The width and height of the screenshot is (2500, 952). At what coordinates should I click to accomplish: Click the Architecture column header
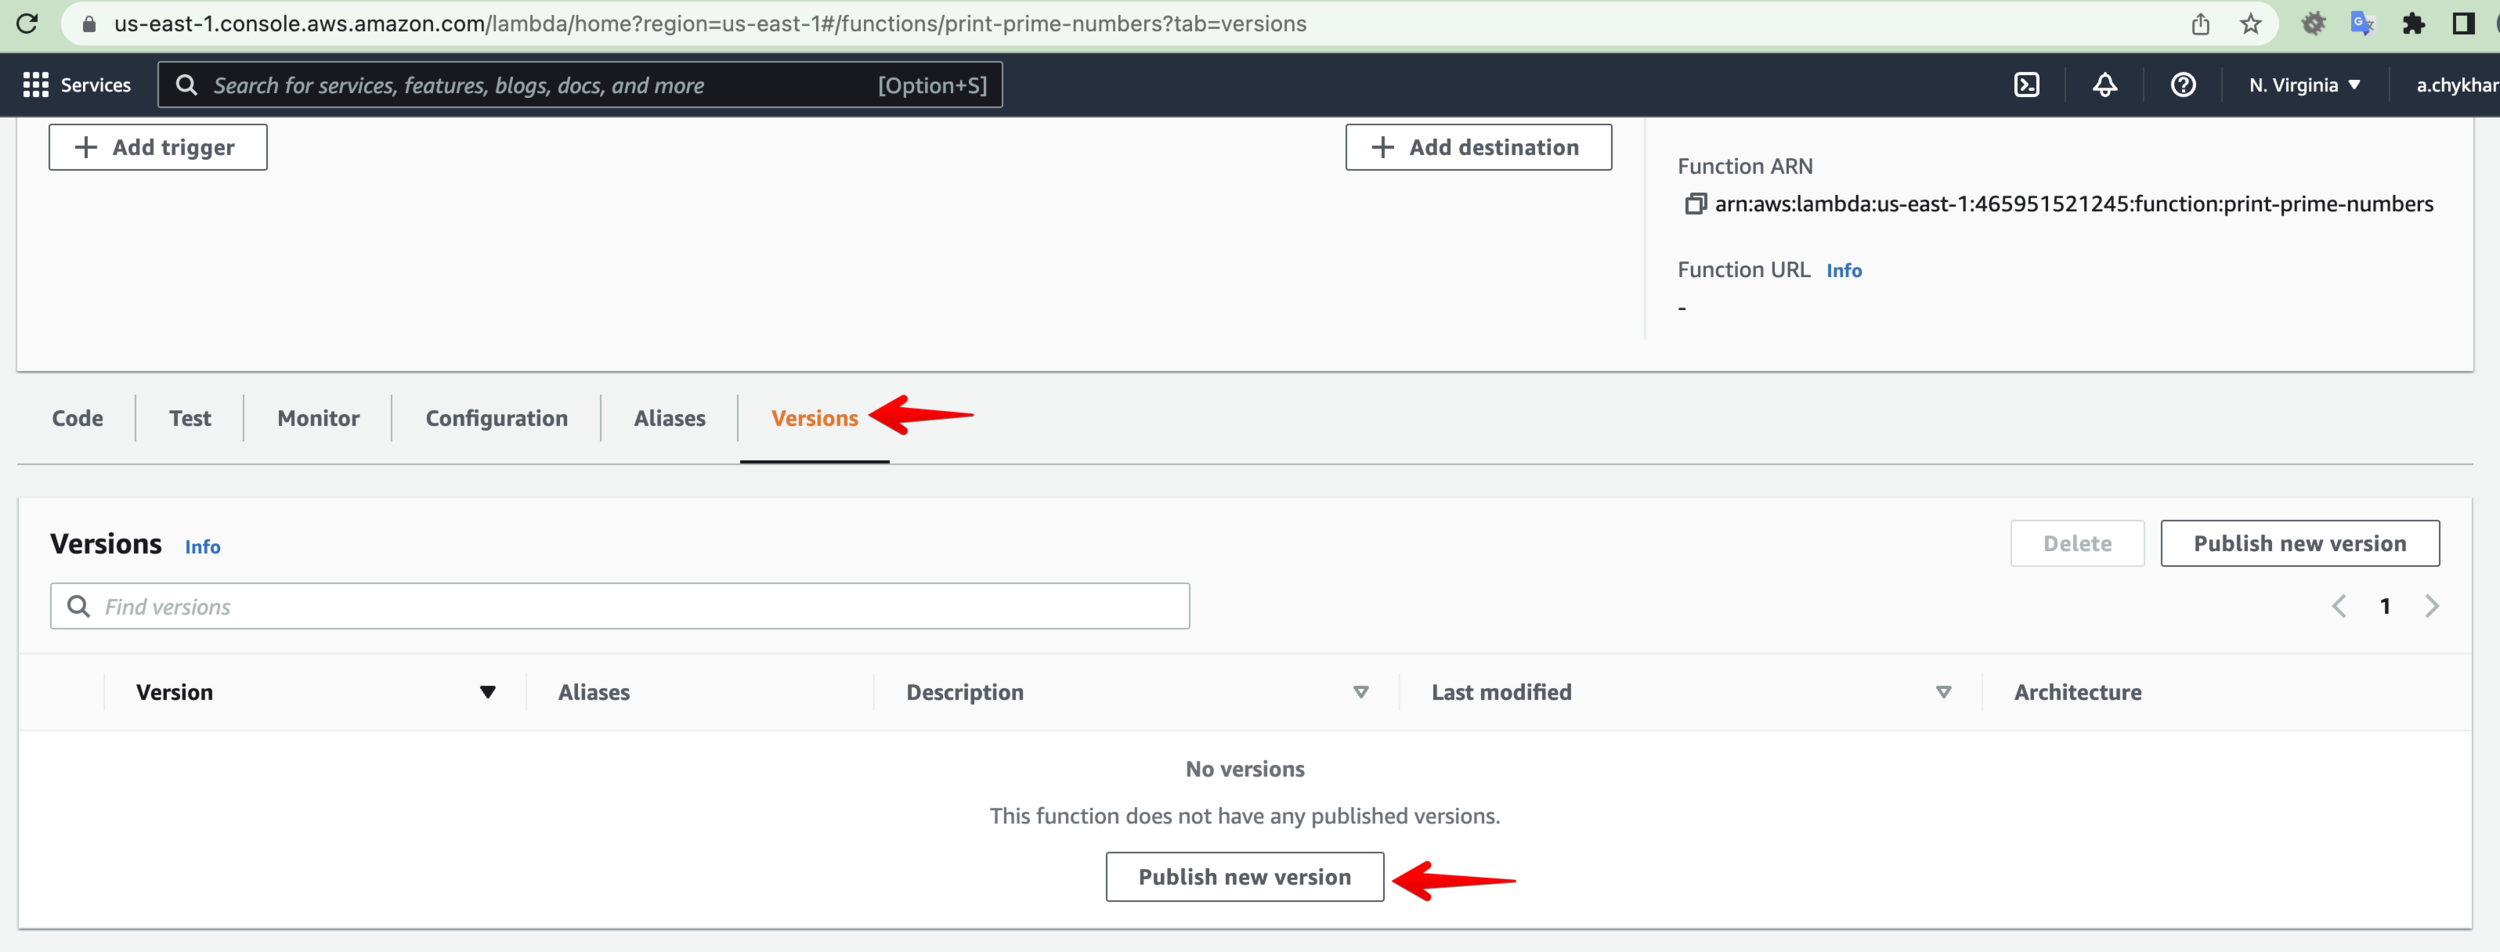pos(2077,692)
